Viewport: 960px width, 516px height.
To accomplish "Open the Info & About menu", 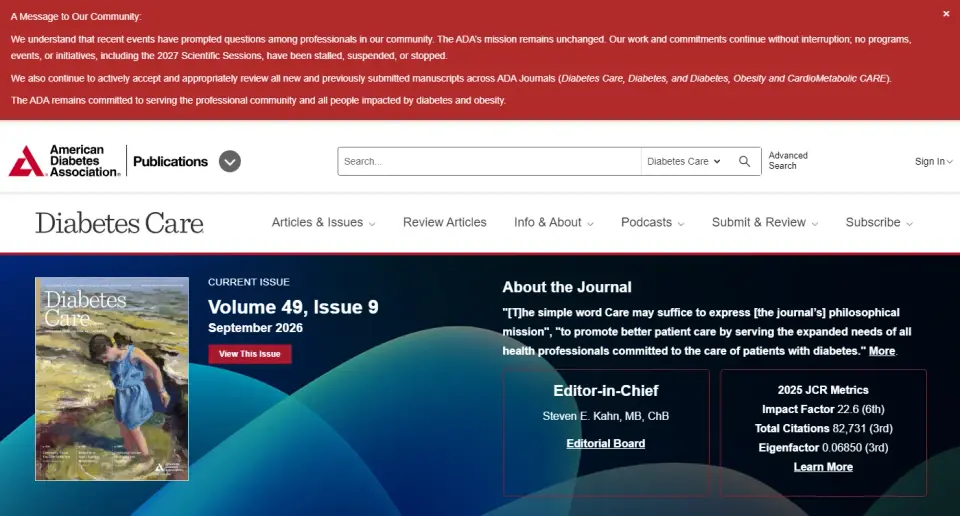I will pos(553,222).
